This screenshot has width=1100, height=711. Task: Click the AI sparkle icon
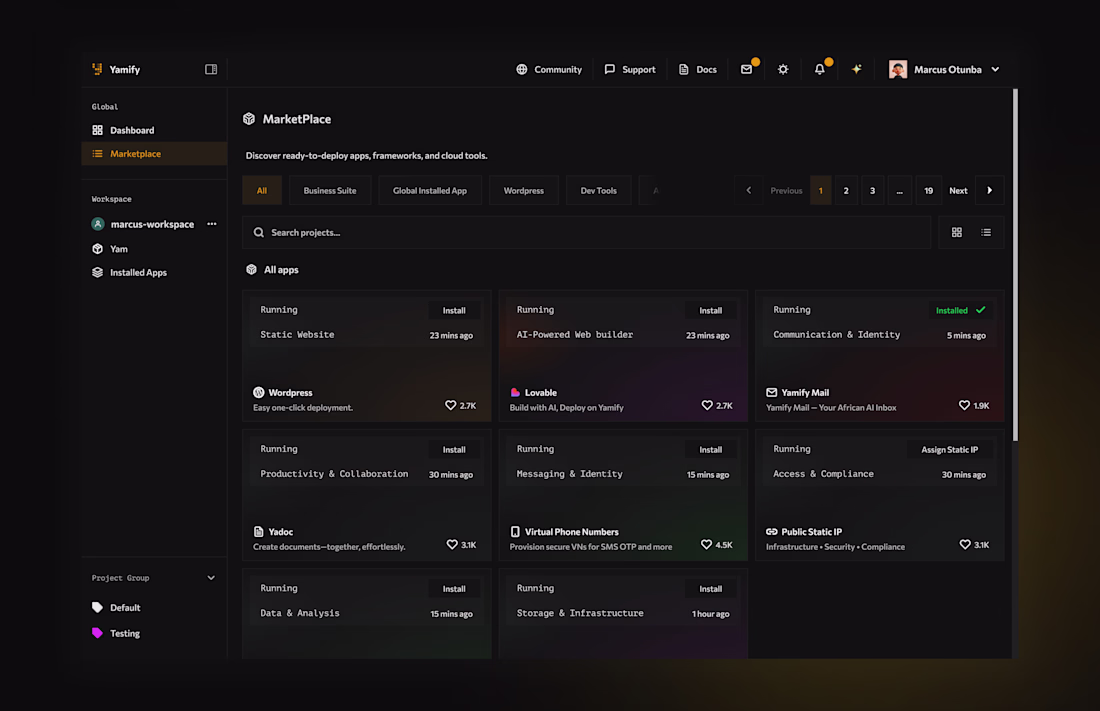click(x=857, y=69)
